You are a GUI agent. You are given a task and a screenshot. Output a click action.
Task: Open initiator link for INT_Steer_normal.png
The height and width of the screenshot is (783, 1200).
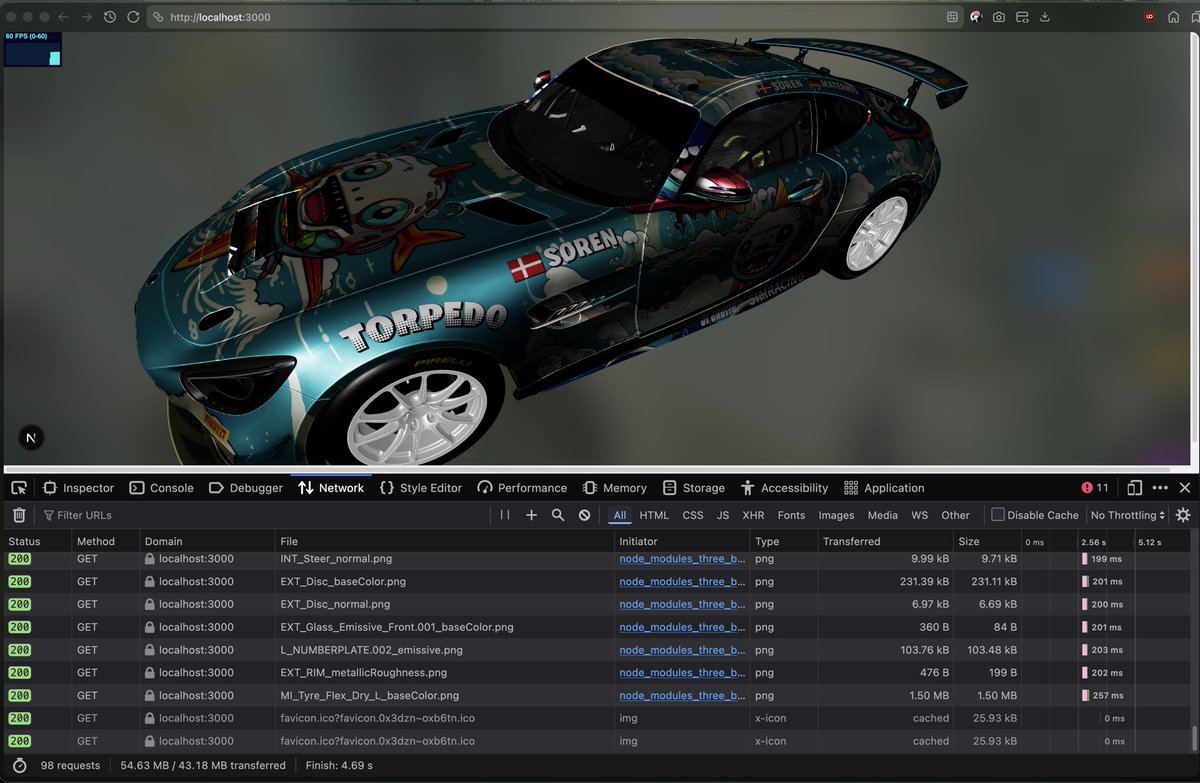pos(682,558)
